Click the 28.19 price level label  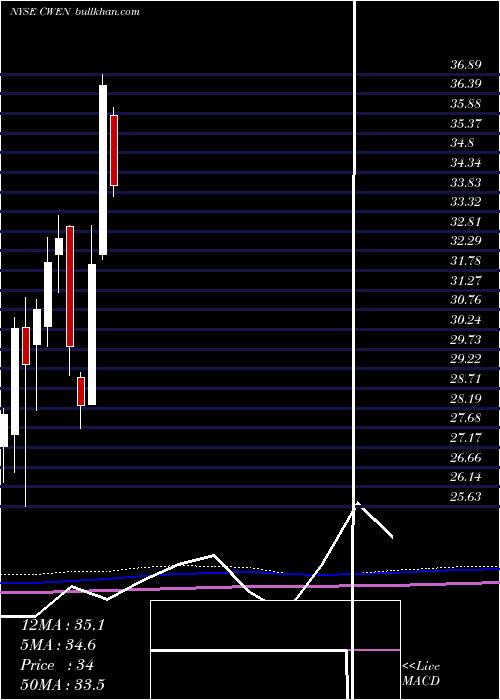coord(466,399)
